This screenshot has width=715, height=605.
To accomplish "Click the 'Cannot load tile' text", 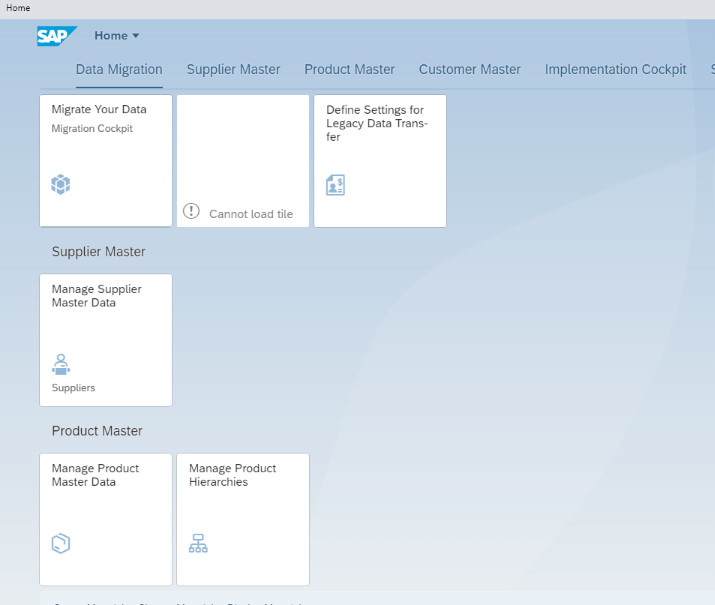I will click(x=250, y=214).
